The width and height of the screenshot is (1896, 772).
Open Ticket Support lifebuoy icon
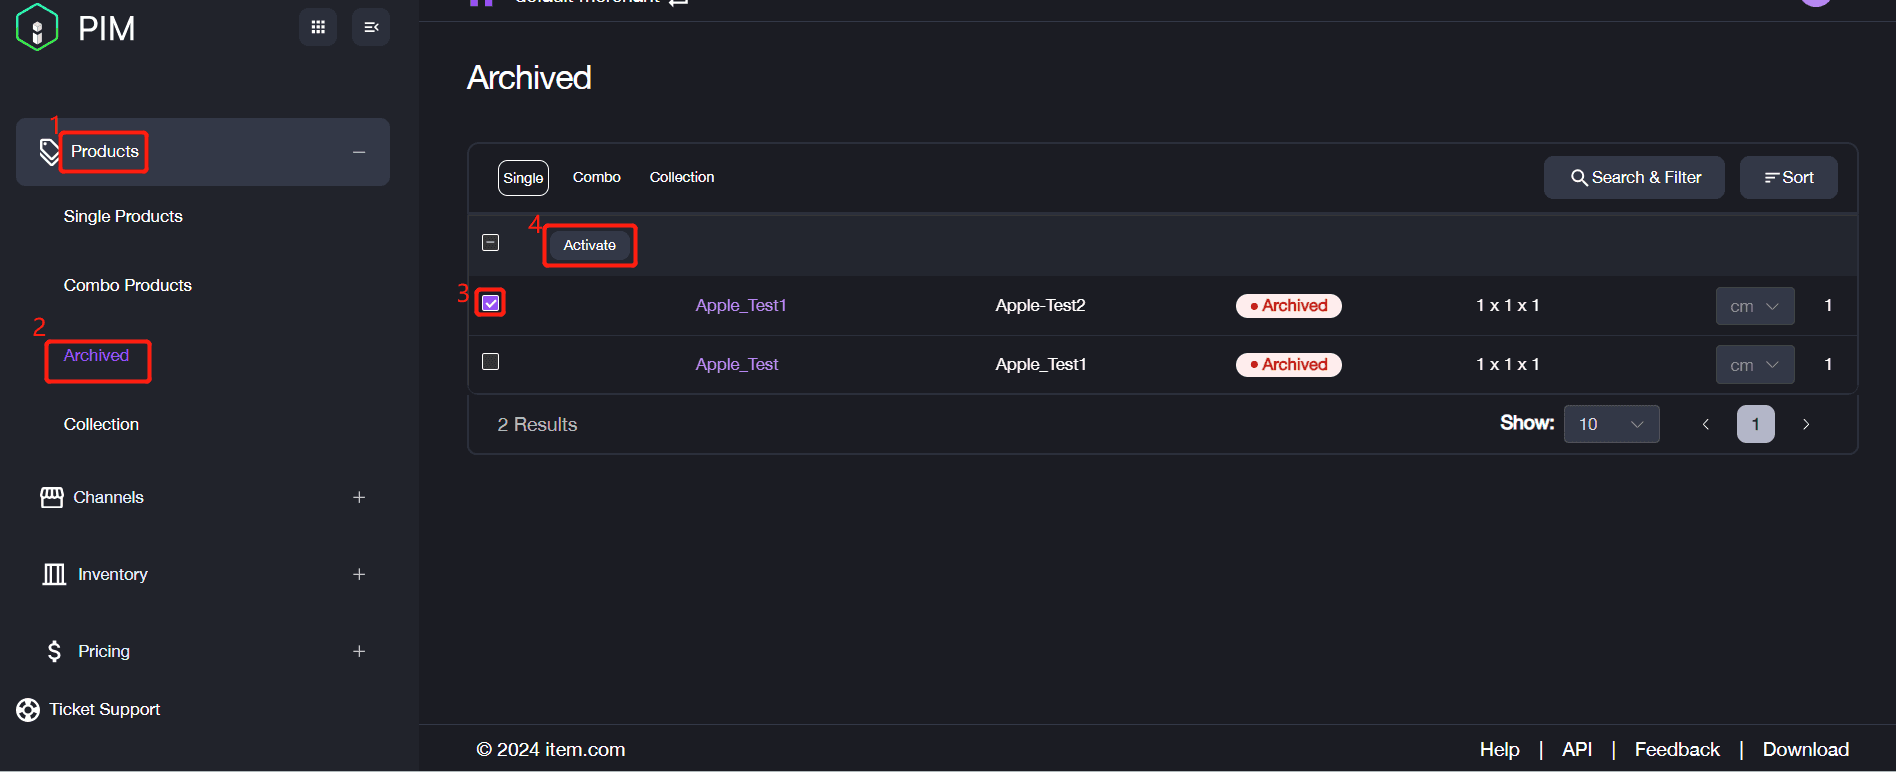pos(28,709)
